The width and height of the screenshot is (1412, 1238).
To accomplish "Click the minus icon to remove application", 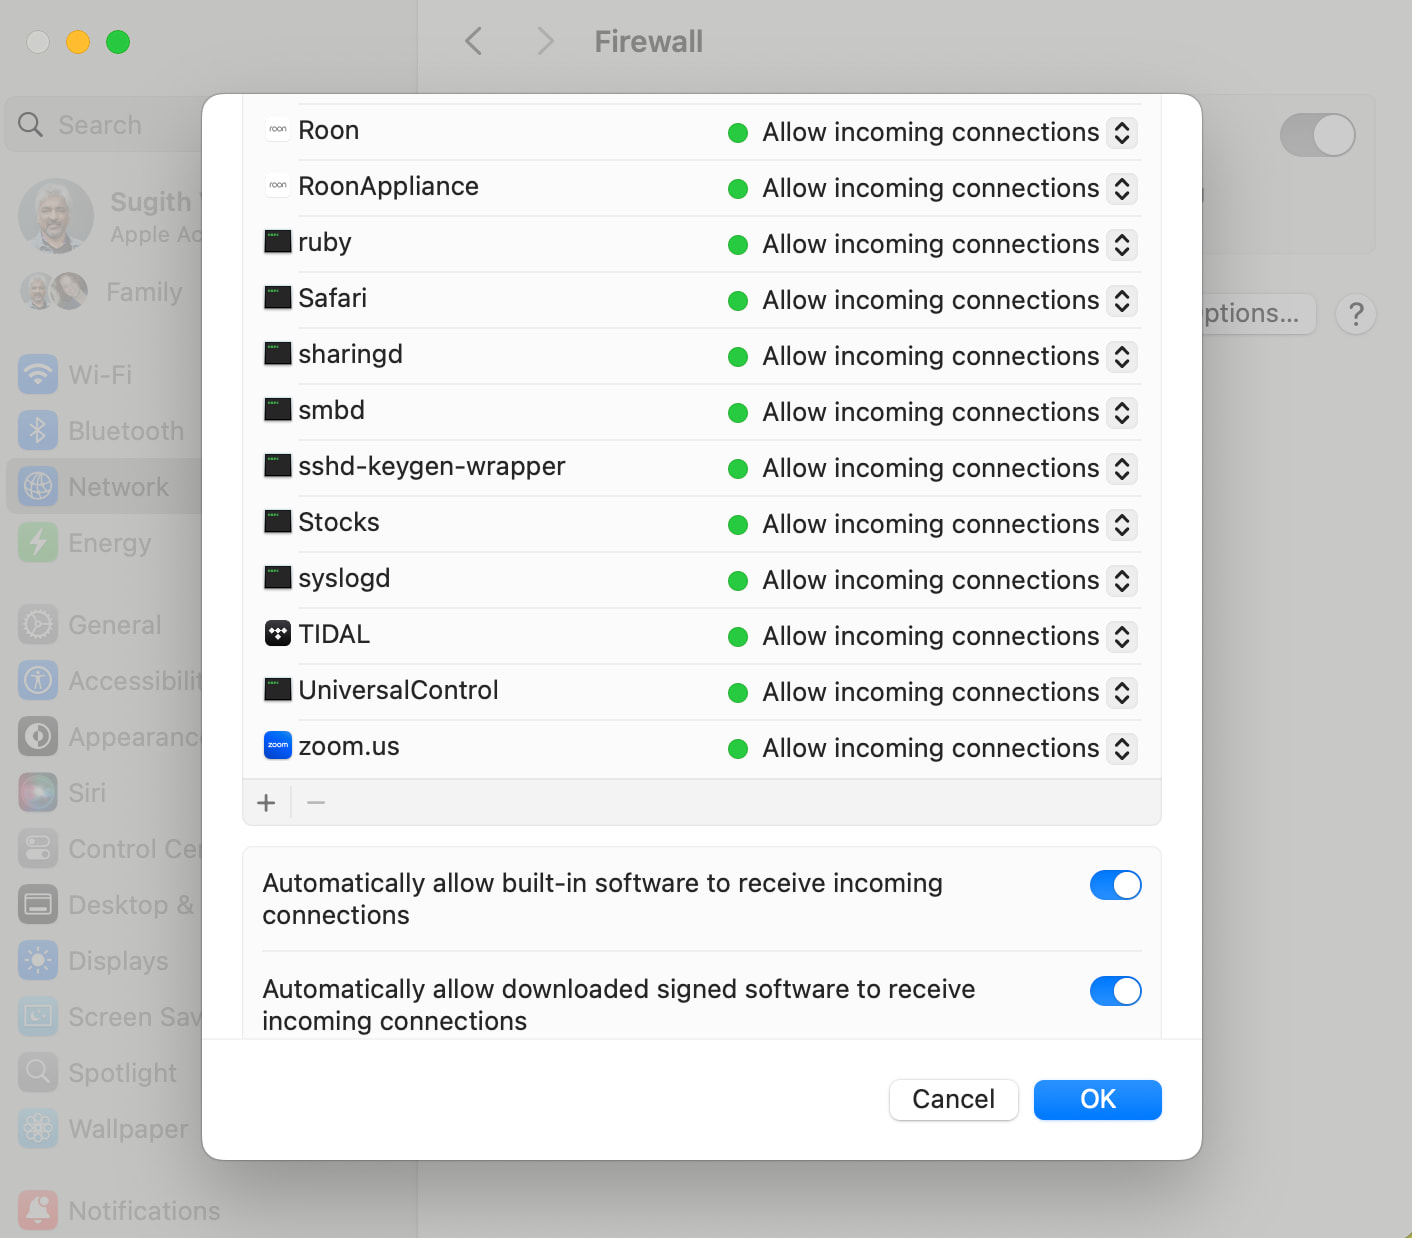I will [x=316, y=803].
